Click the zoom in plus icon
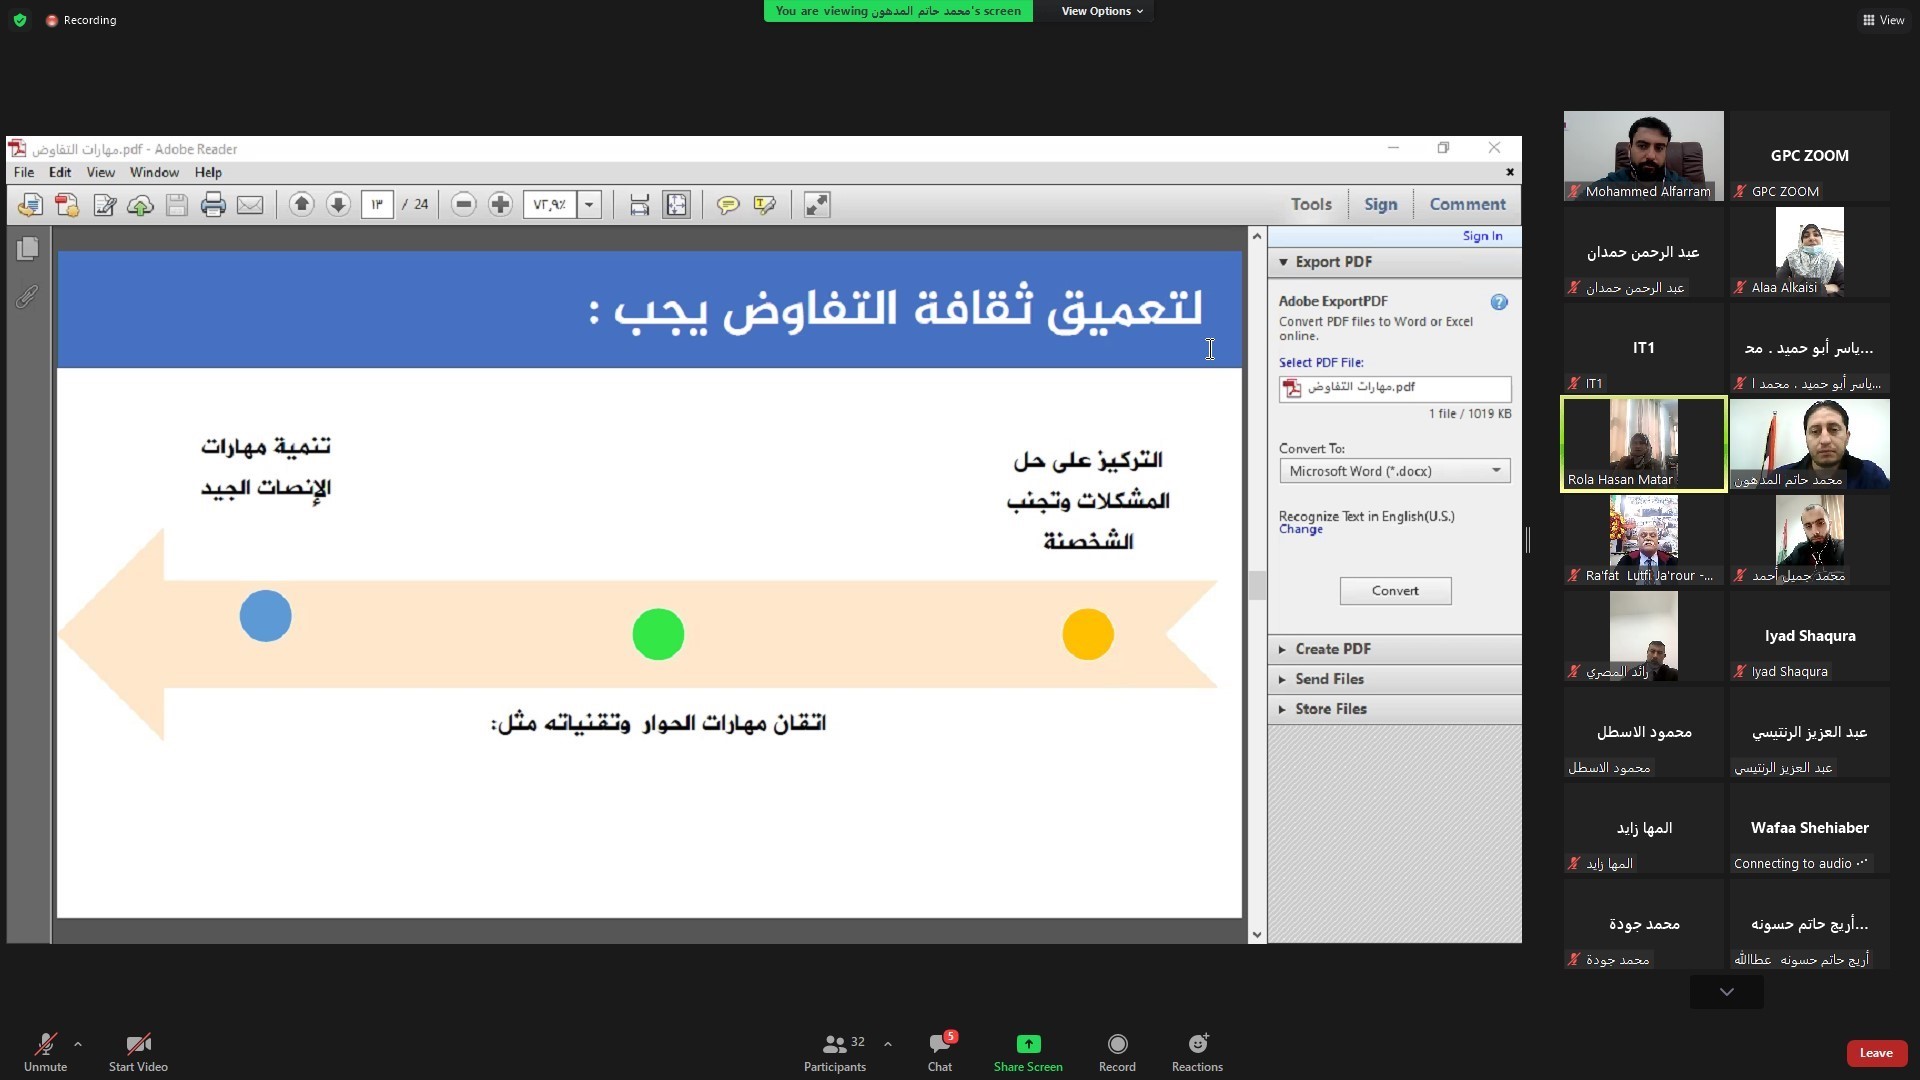Image resolution: width=1920 pixels, height=1080 pixels. pyautogui.click(x=500, y=205)
